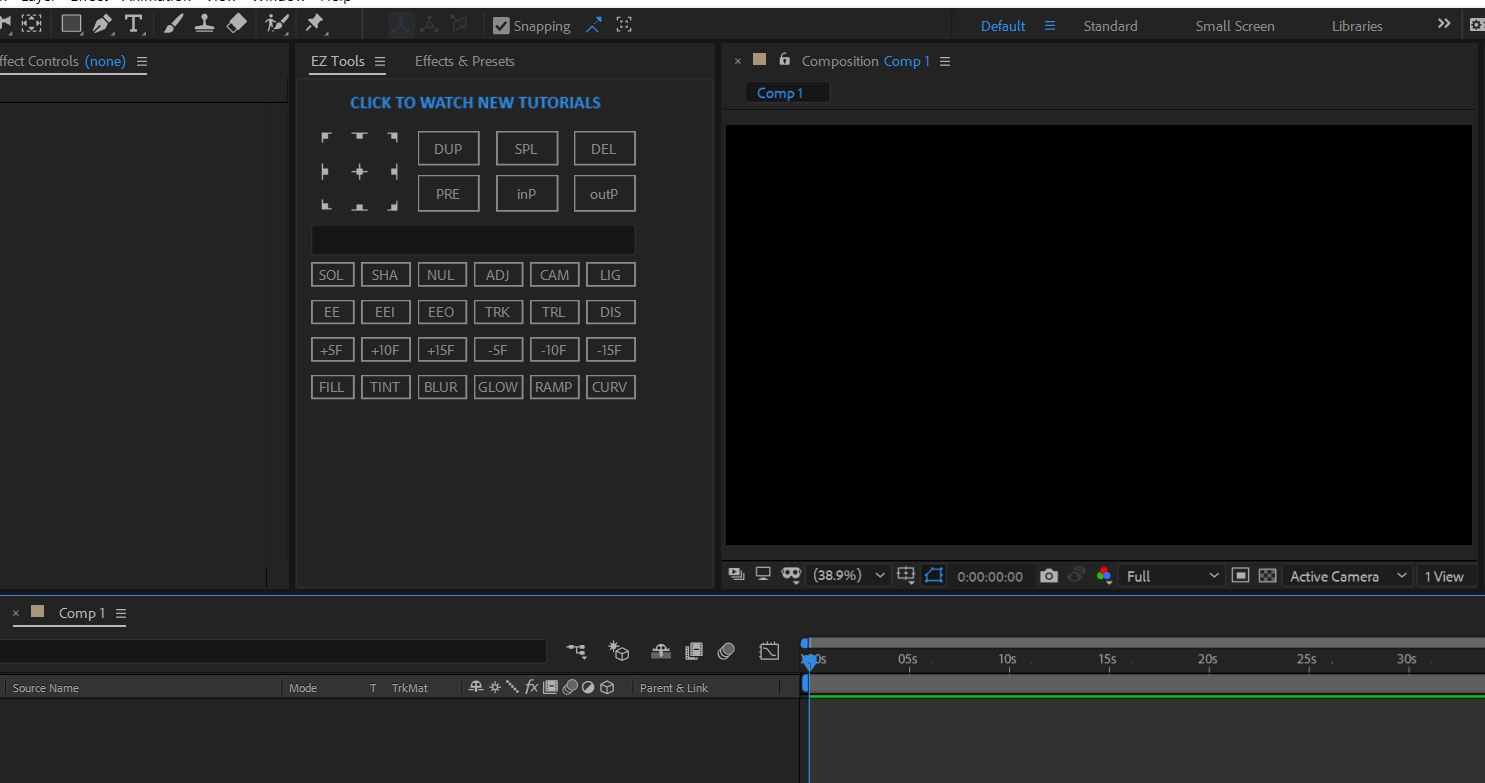Select the Eraser tool
This screenshot has height=783, width=1485.
point(237,24)
